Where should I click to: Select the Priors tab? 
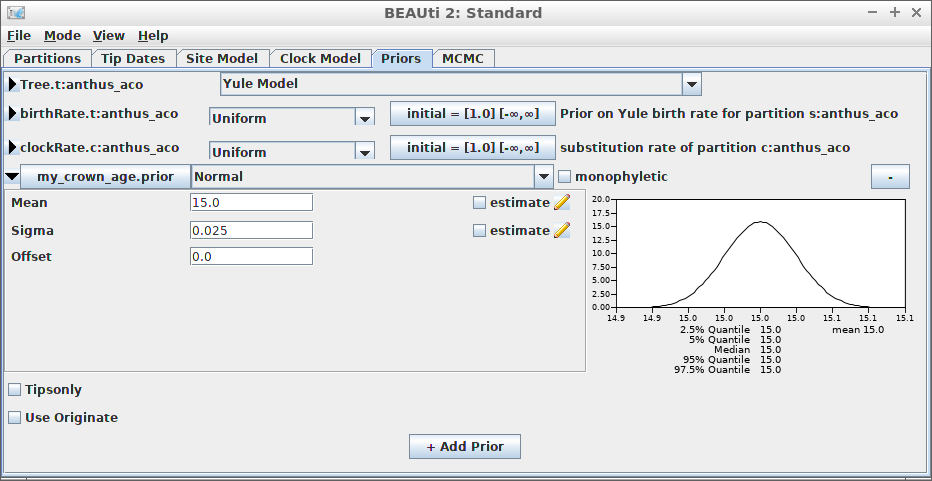(401, 59)
